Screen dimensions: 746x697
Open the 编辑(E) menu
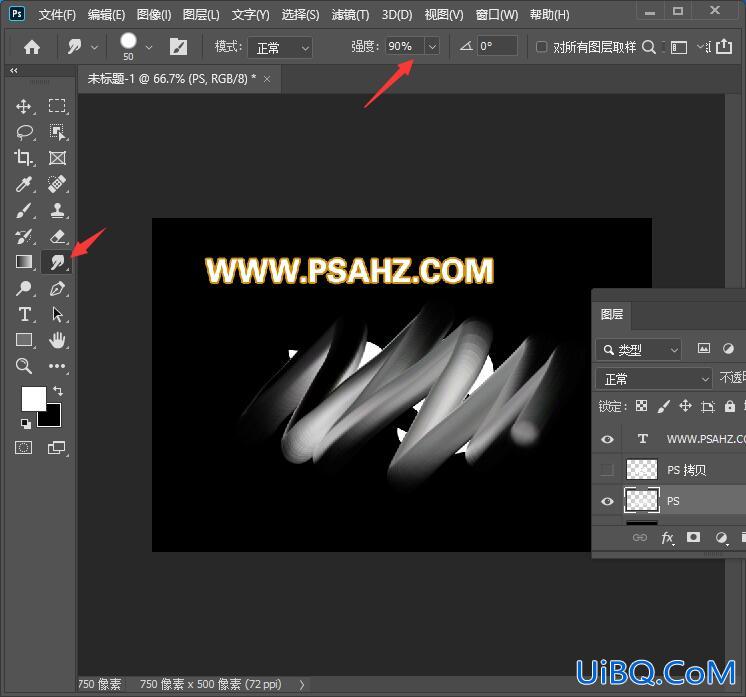tap(106, 15)
